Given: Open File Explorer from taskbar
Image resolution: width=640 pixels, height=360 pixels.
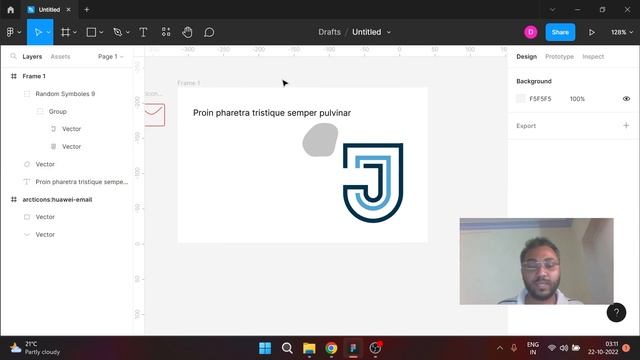Looking at the screenshot, I should tap(309, 348).
